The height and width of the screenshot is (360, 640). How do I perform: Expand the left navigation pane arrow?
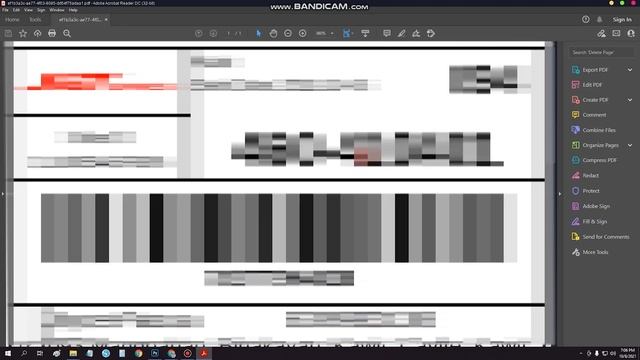[2, 194]
